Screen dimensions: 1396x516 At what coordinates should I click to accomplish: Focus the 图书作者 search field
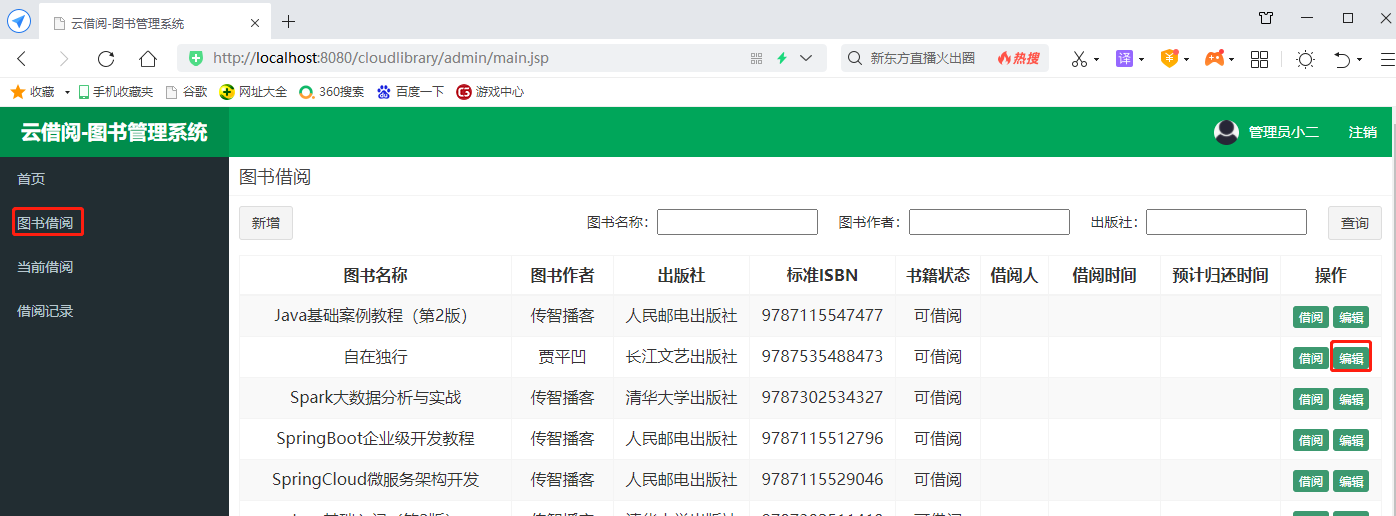pyautogui.click(x=989, y=222)
